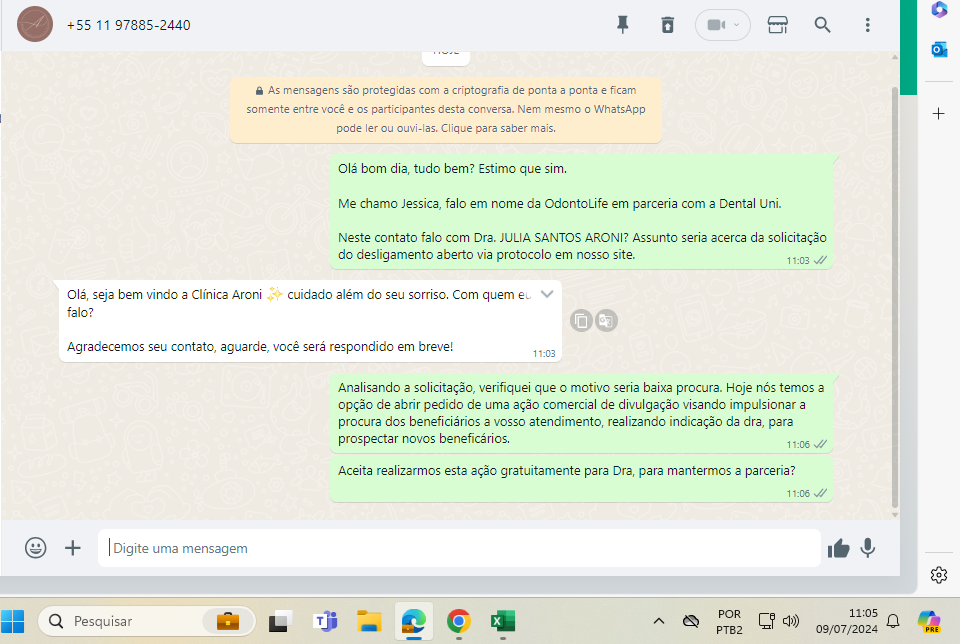
Task: Open the three-dot chat menu
Action: [867, 25]
